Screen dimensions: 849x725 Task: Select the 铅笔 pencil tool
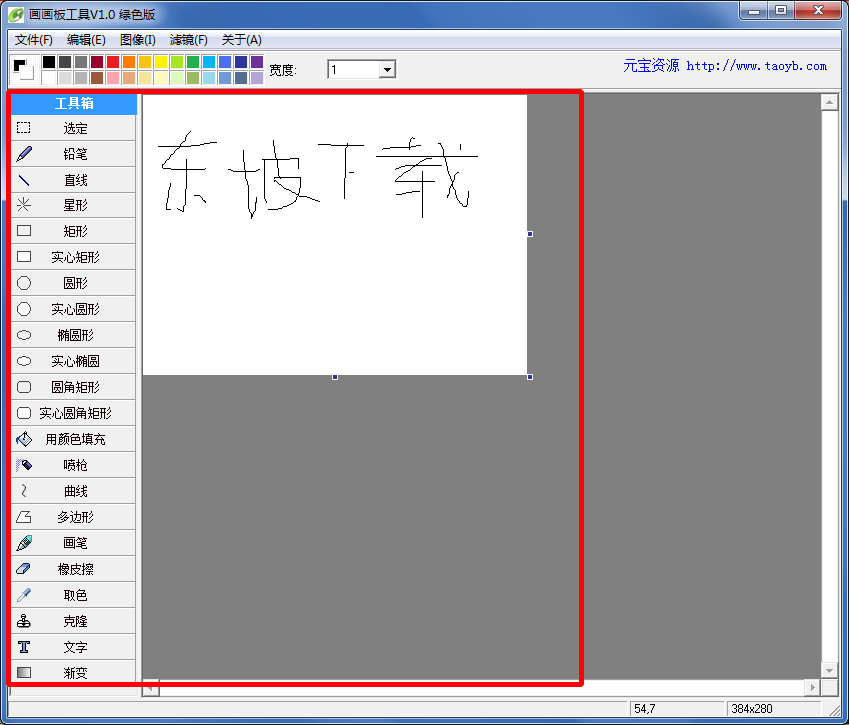click(x=73, y=154)
